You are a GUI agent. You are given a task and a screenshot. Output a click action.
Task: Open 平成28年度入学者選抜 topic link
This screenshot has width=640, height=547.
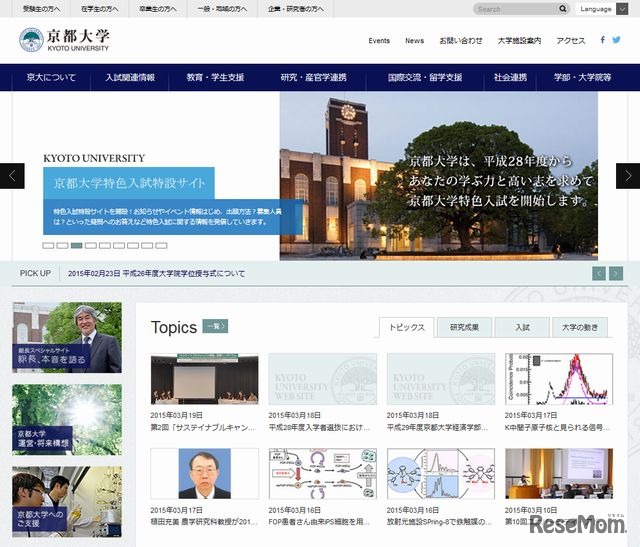(319, 427)
